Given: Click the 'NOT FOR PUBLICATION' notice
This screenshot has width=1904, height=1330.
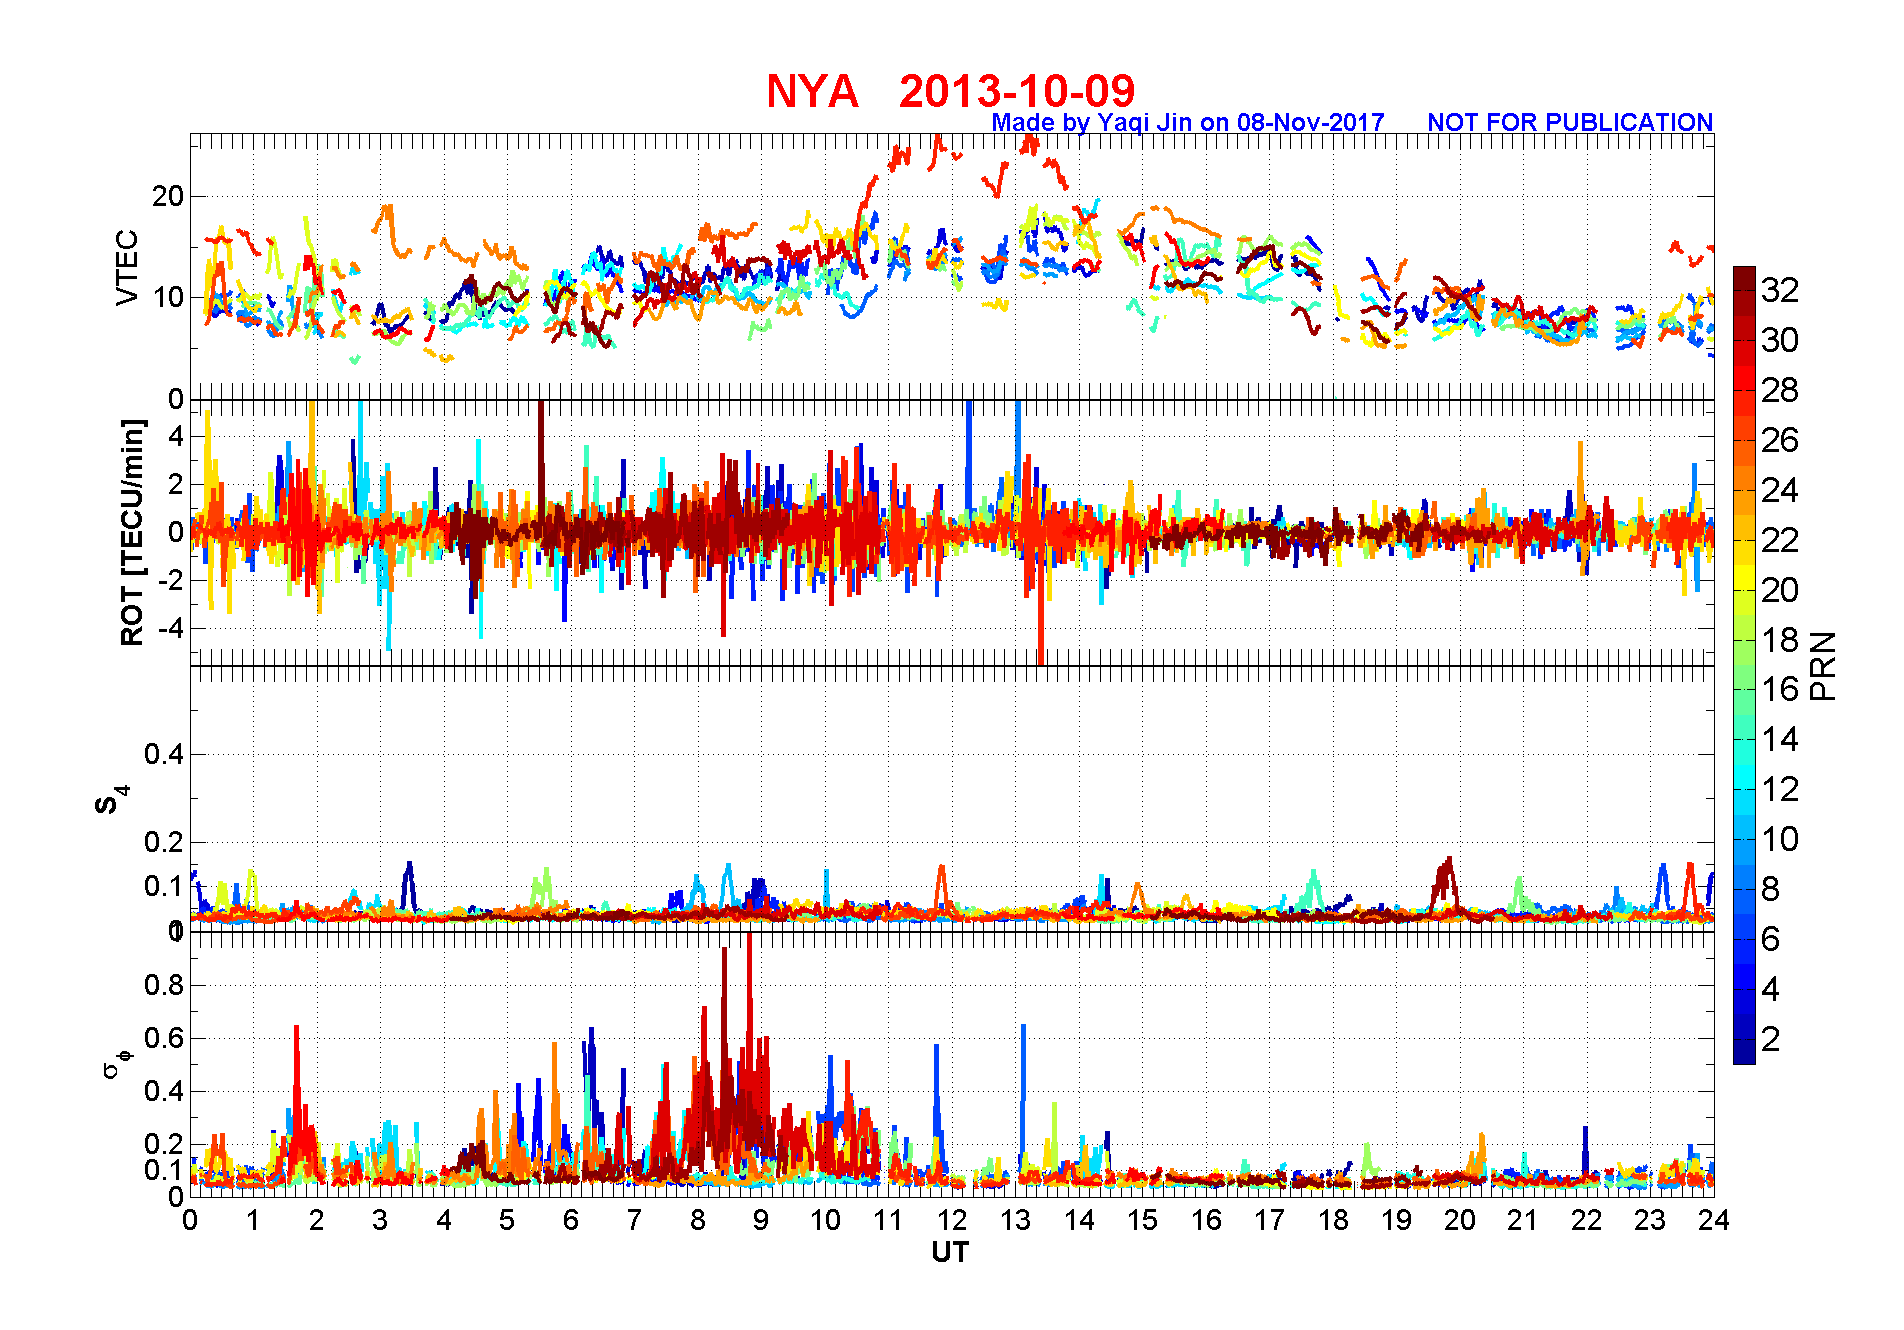Looking at the screenshot, I should coord(1570,122).
